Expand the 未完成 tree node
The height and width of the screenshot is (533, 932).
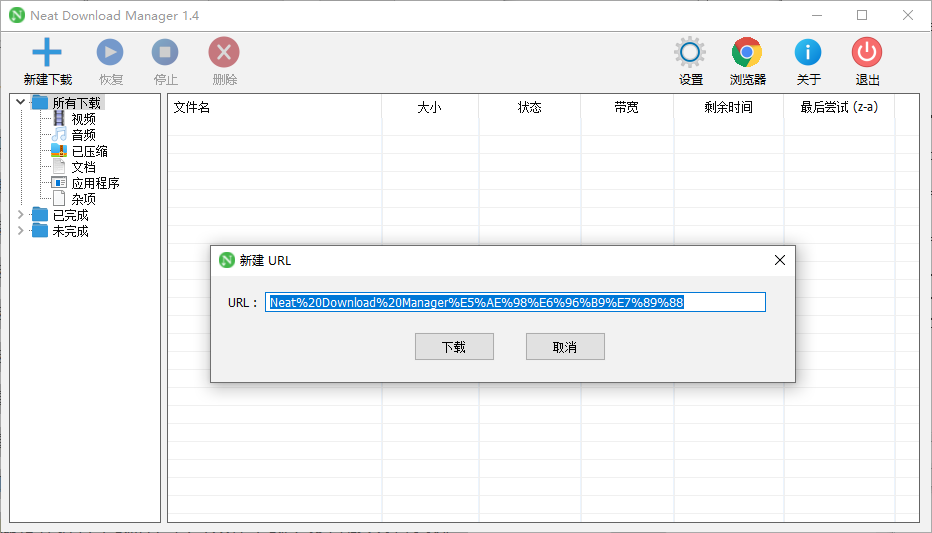[21, 231]
